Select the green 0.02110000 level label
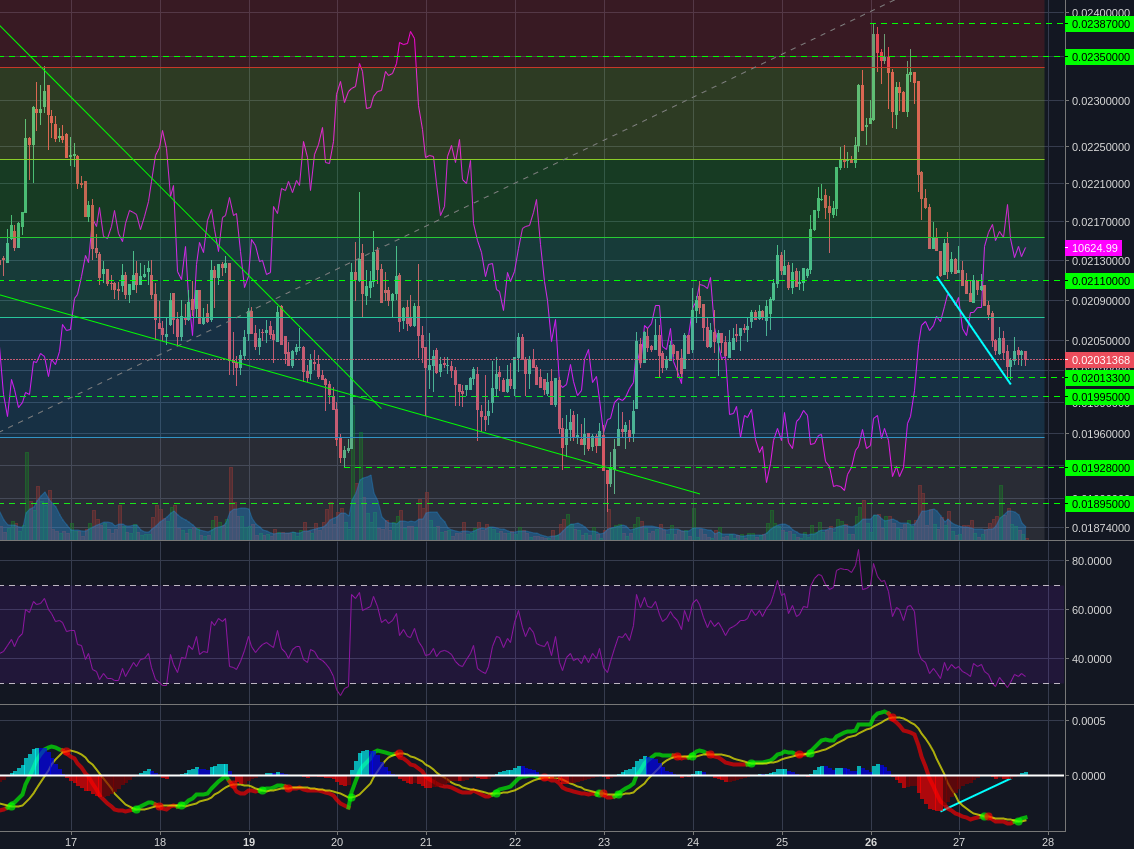The height and width of the screenshot is (849, 1134). (x=1098, y=281)
